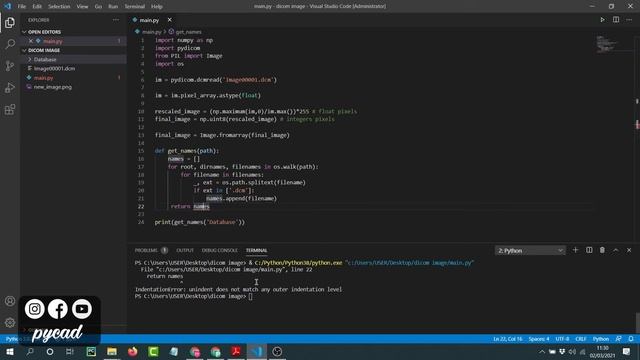The height and width of the screenshot is (360, 640).
Task: Select the Terminal panel tab
Action: pos(256,250)
